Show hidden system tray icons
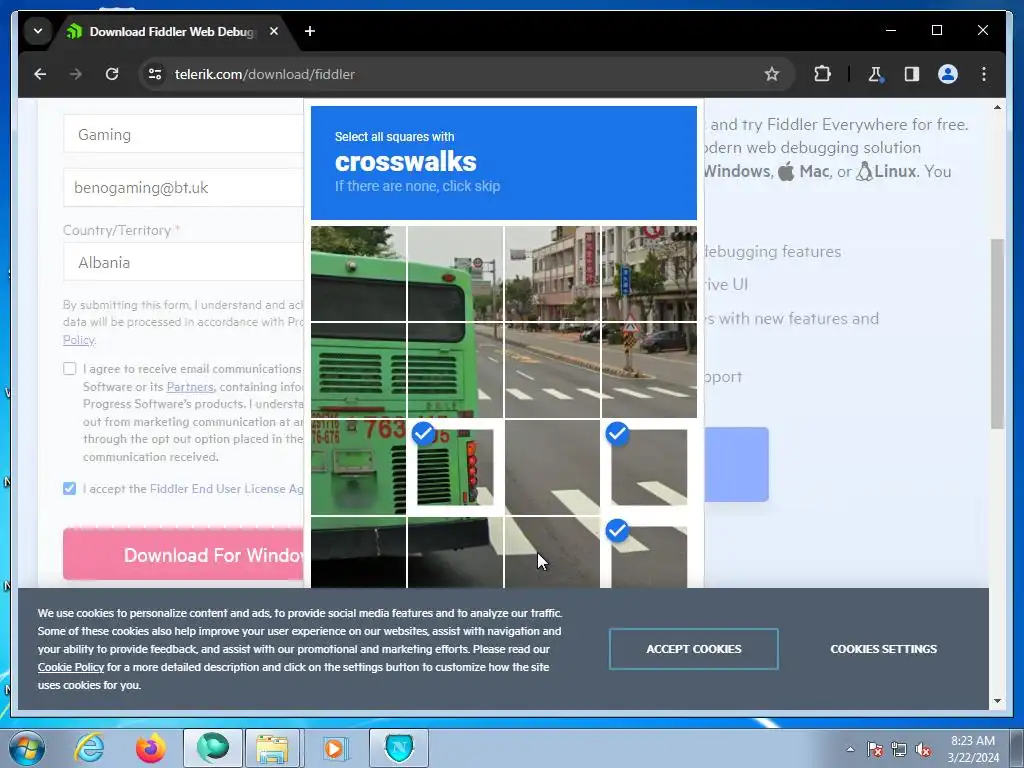 pos(850,749)
